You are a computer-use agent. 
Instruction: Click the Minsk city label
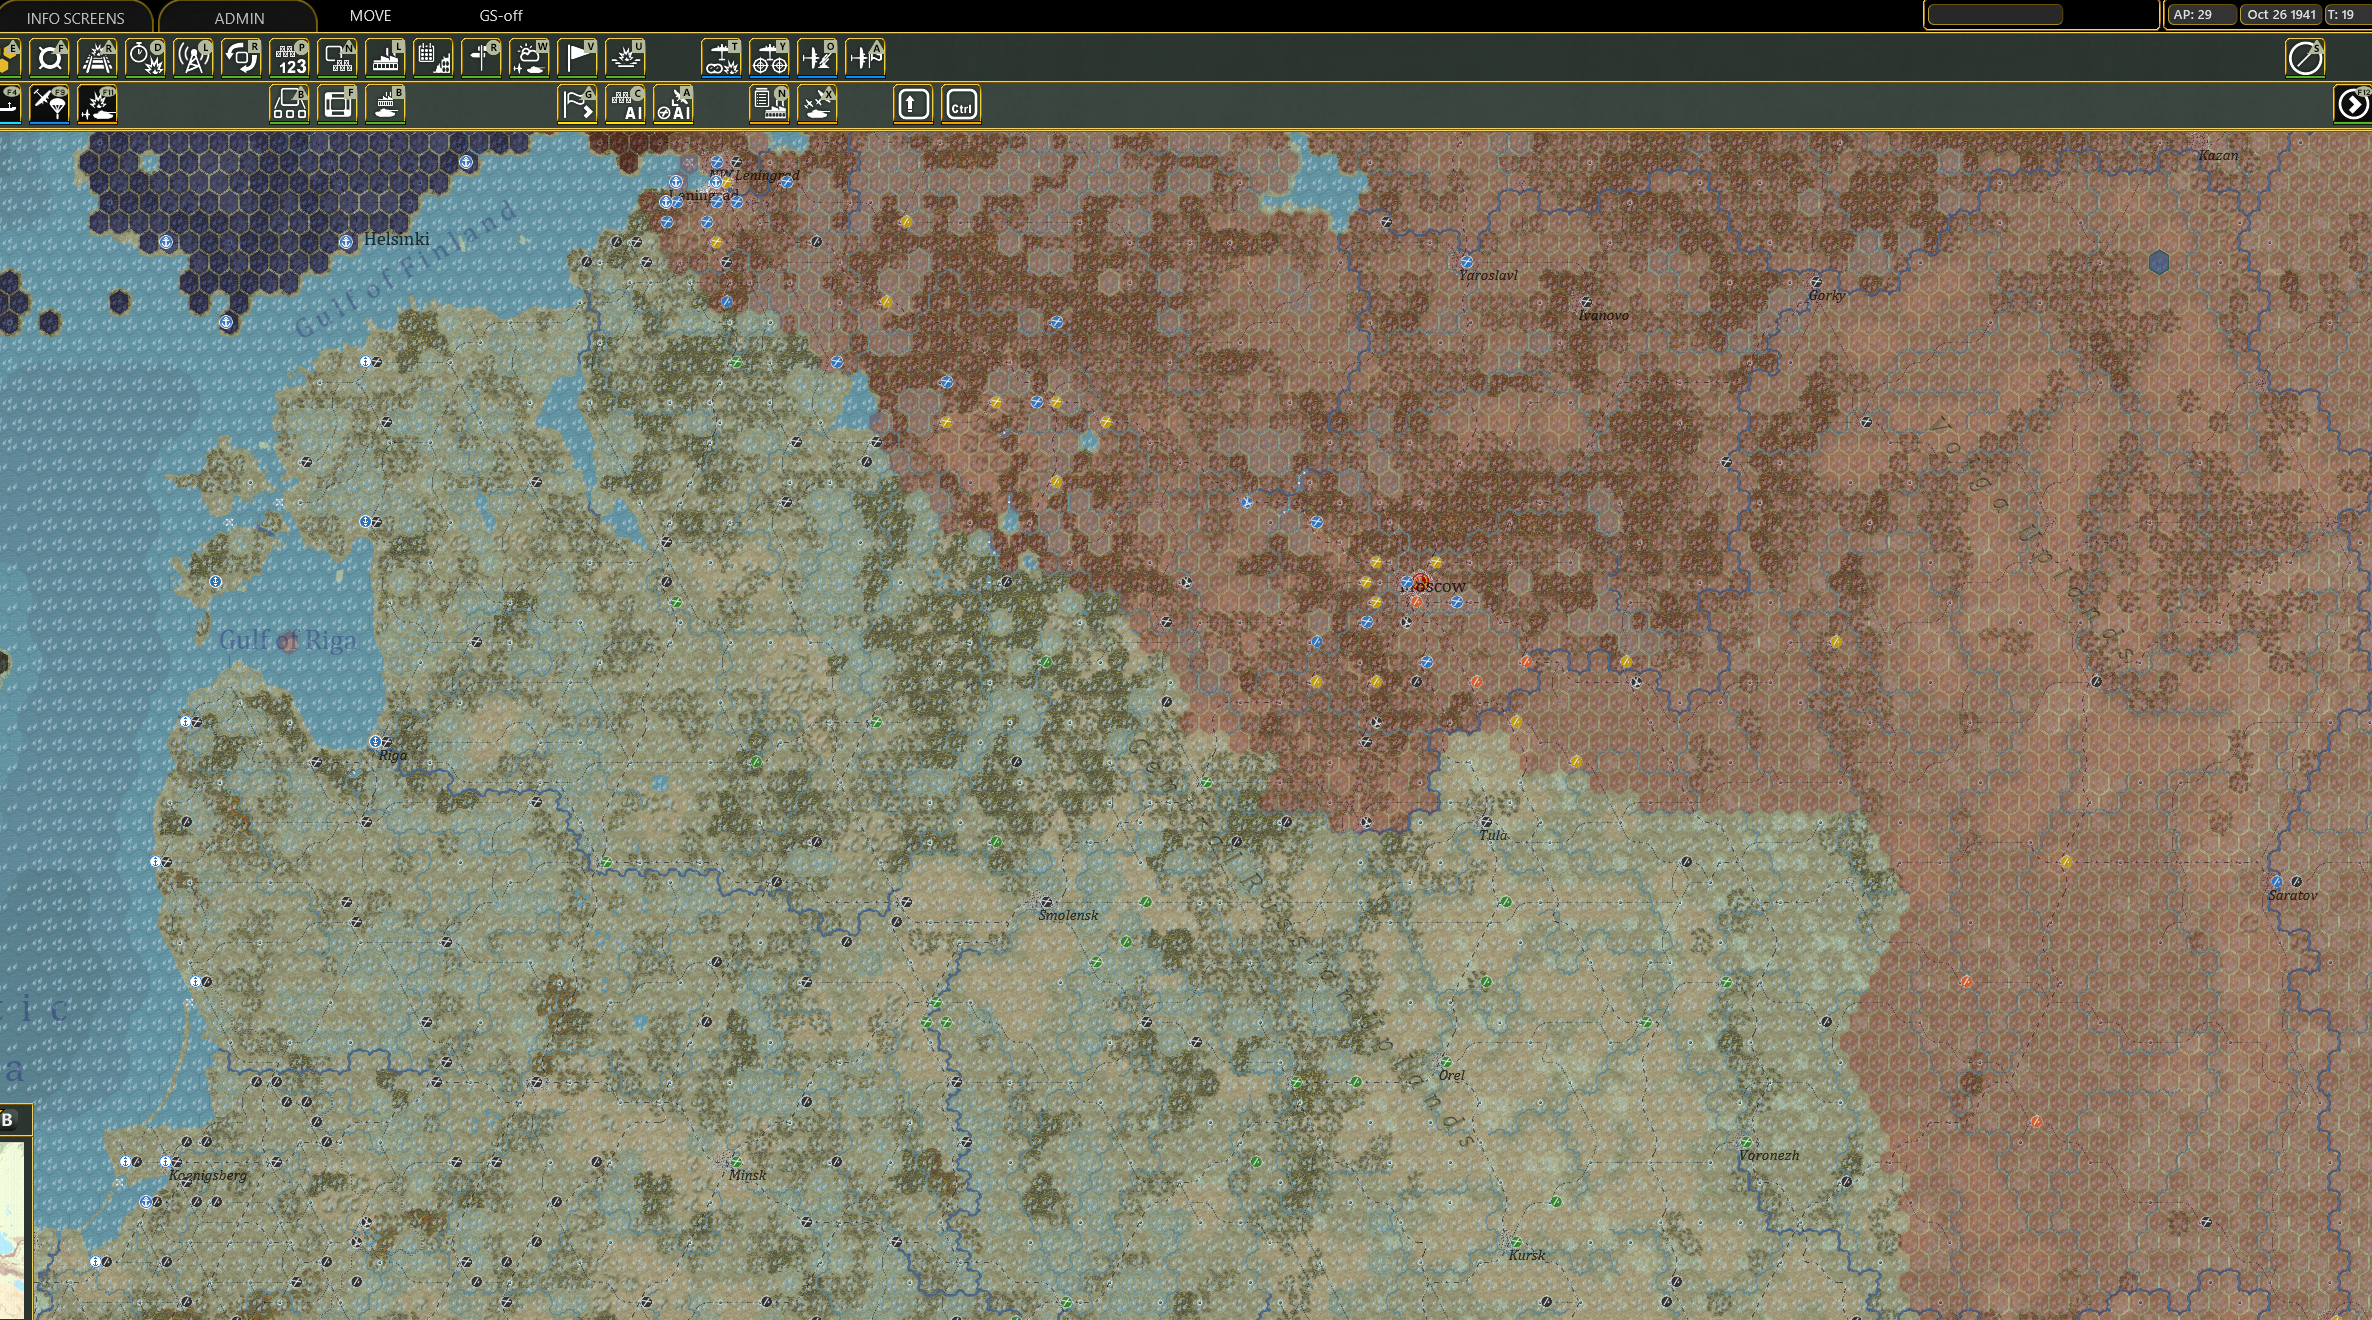[x=747, y=1175]
